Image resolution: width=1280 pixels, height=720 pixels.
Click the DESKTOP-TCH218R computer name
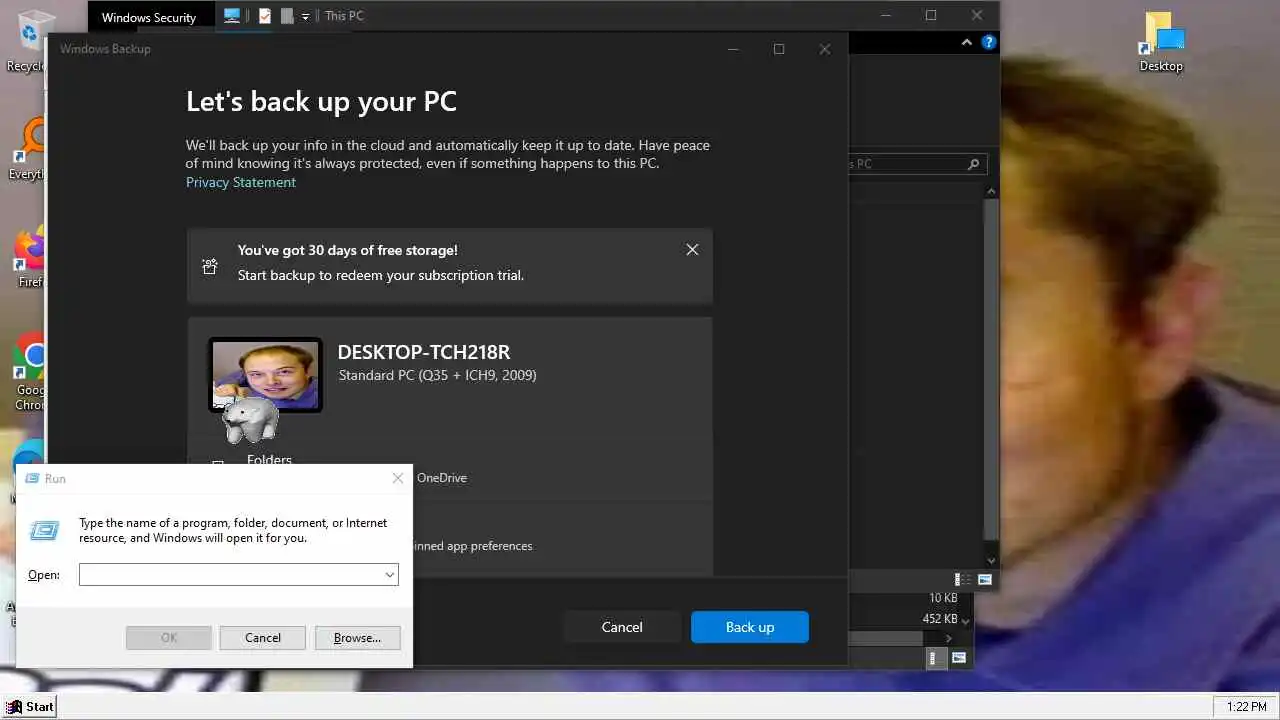click(424, 352)
